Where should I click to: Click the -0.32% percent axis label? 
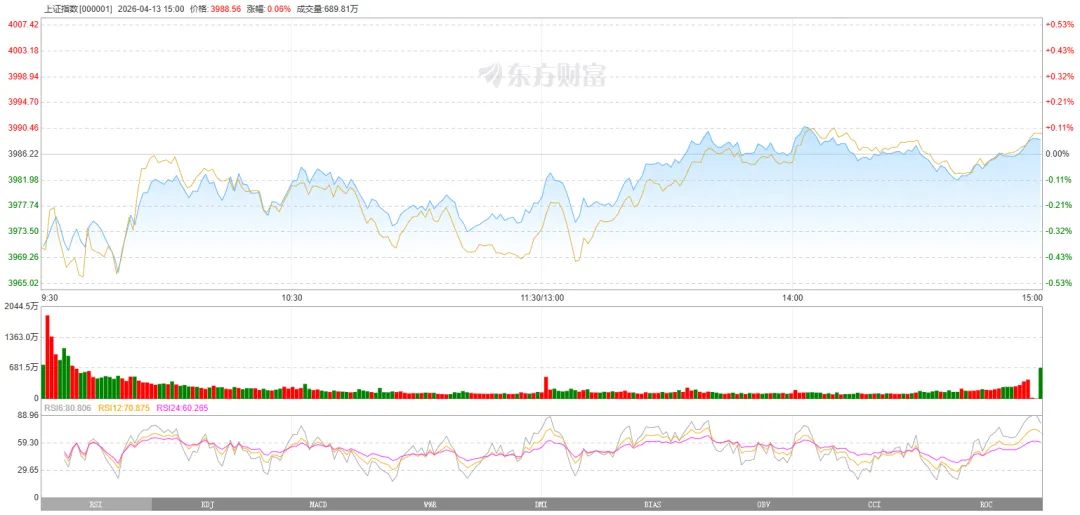(x=1059, y=231)
